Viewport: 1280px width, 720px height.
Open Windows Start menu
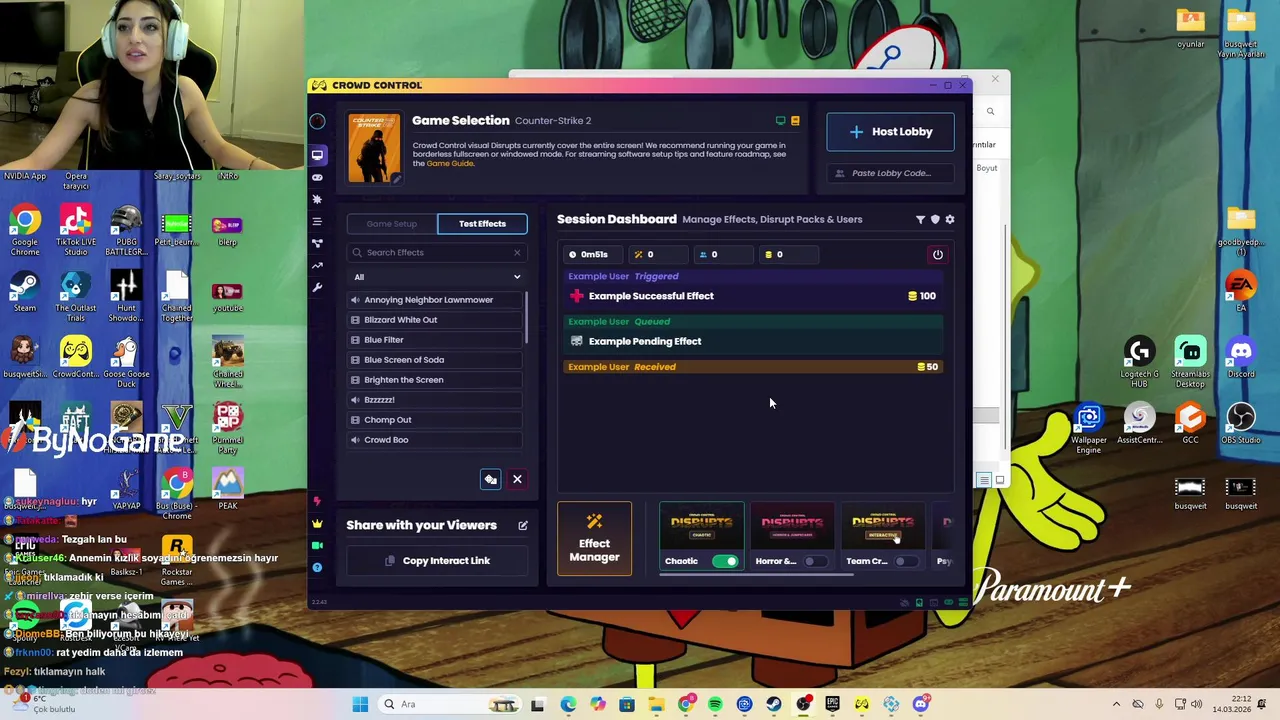tap(360, 704)
